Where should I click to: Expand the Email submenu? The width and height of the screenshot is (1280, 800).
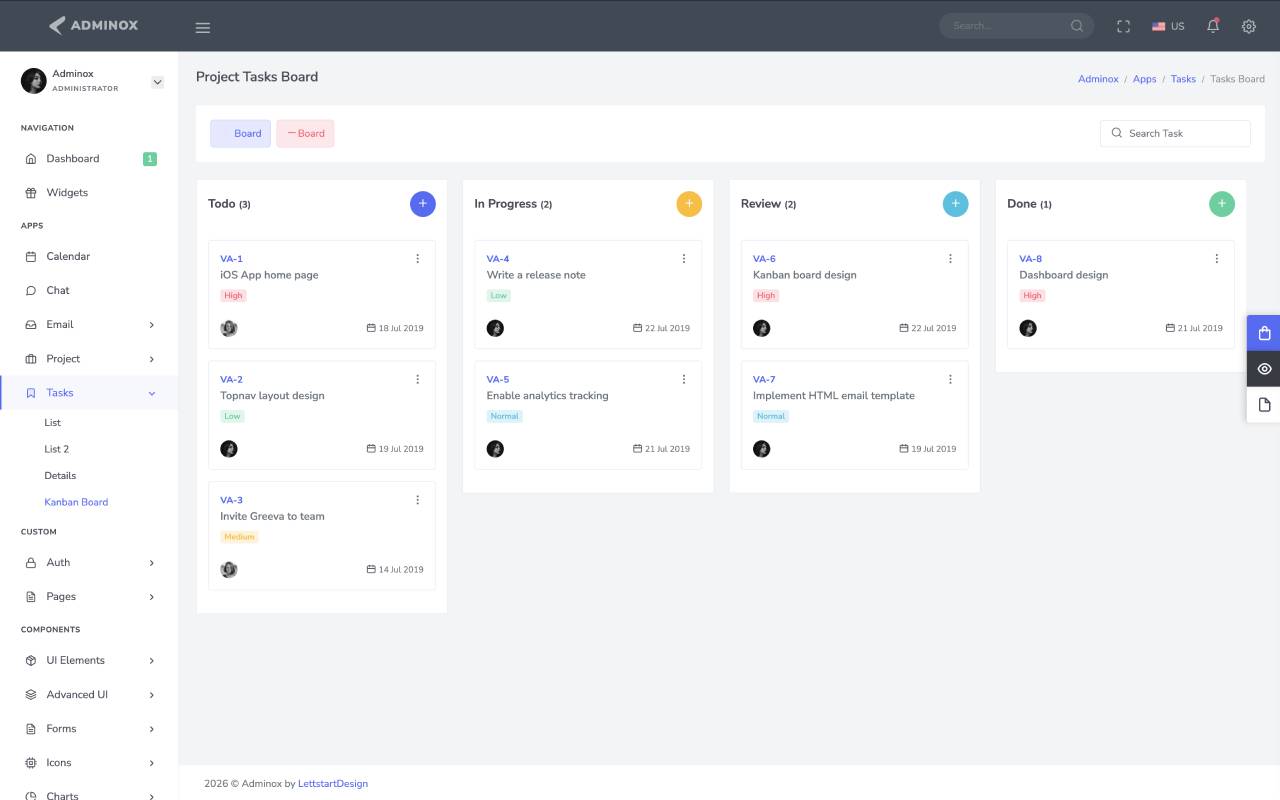pos(89,325)
